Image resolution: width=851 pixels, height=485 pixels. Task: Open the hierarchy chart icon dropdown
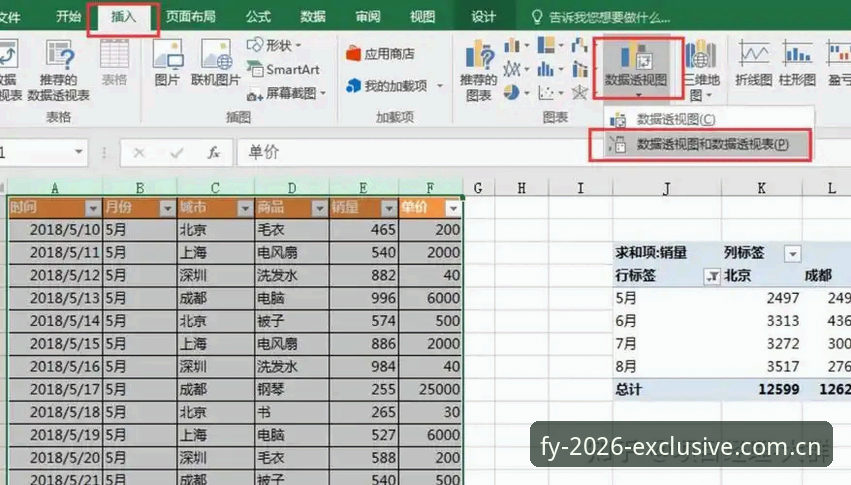(x=549, y=46)
